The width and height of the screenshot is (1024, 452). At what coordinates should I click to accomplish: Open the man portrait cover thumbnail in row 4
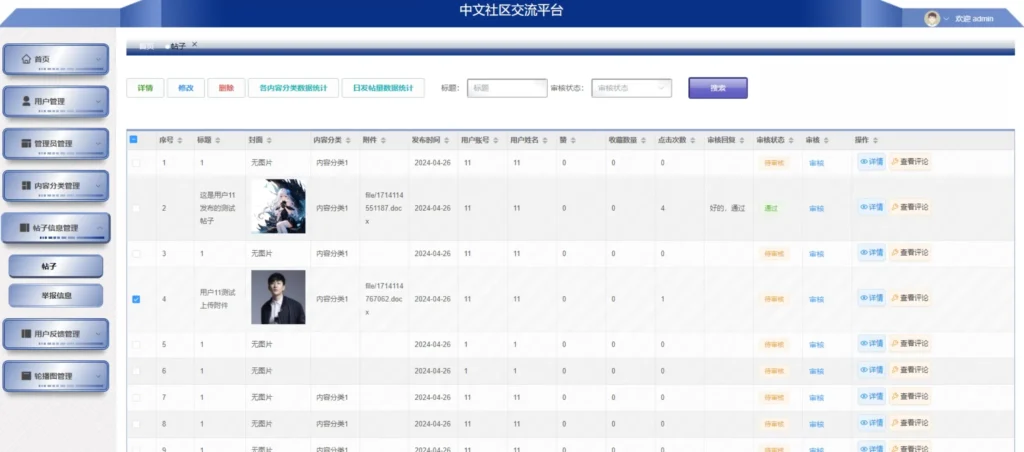click(278, 297)
